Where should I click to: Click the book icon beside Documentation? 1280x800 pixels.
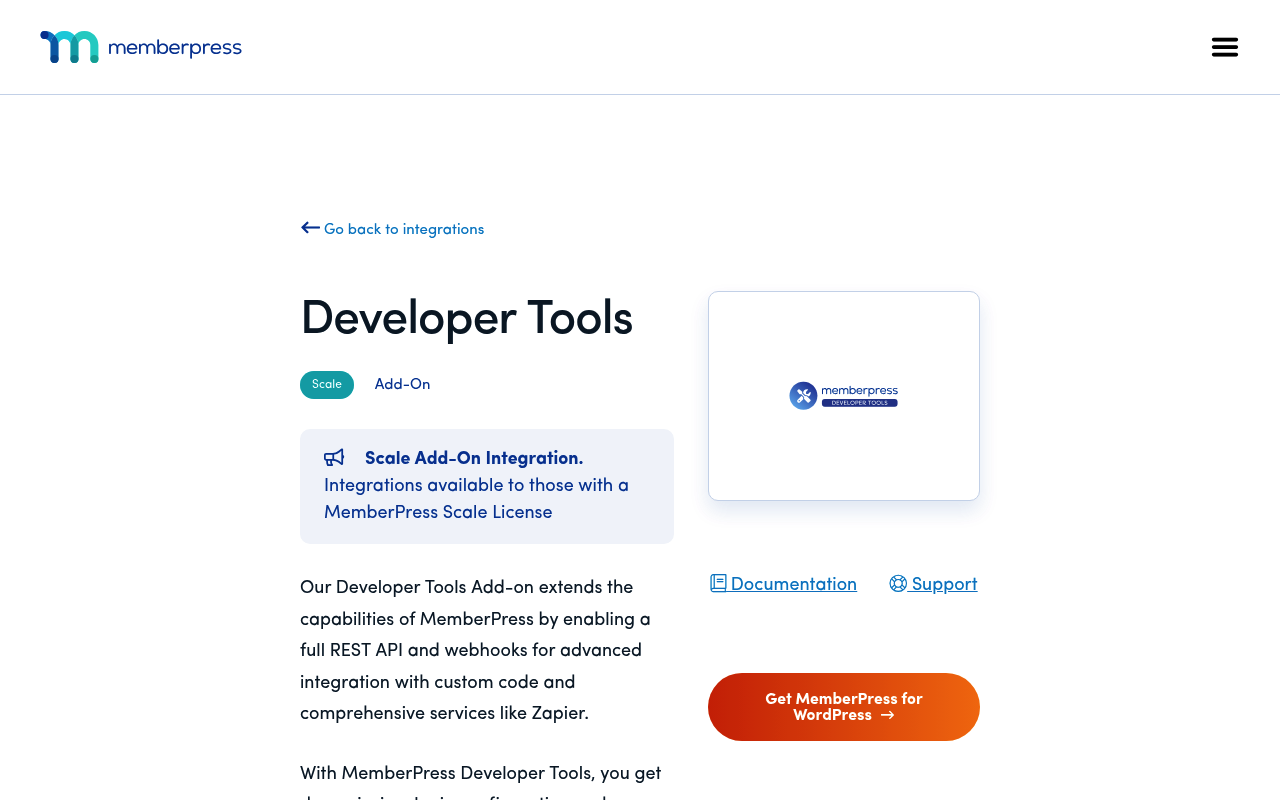point(718,583)
